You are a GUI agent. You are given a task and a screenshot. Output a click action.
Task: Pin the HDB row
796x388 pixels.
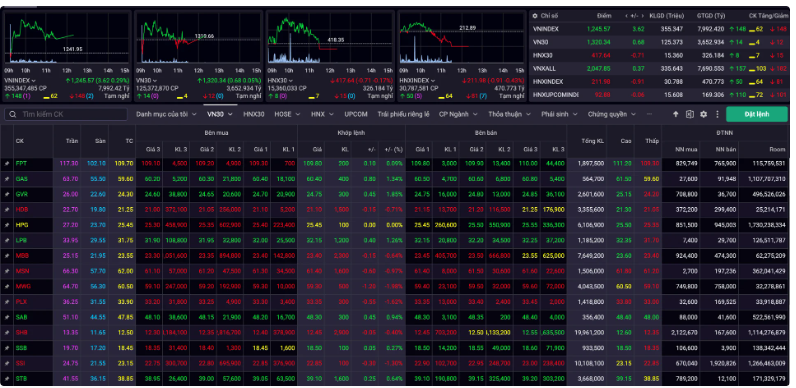tap(7, 209)
